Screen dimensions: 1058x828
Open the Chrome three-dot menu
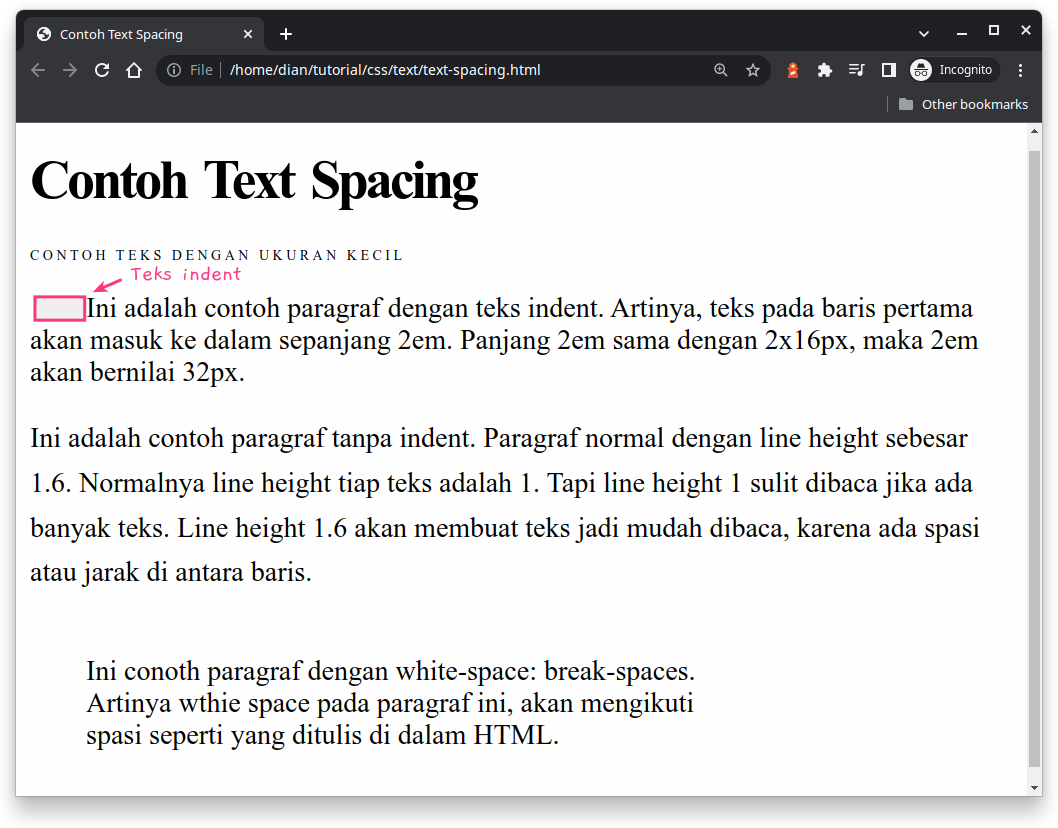[1019, 70]
